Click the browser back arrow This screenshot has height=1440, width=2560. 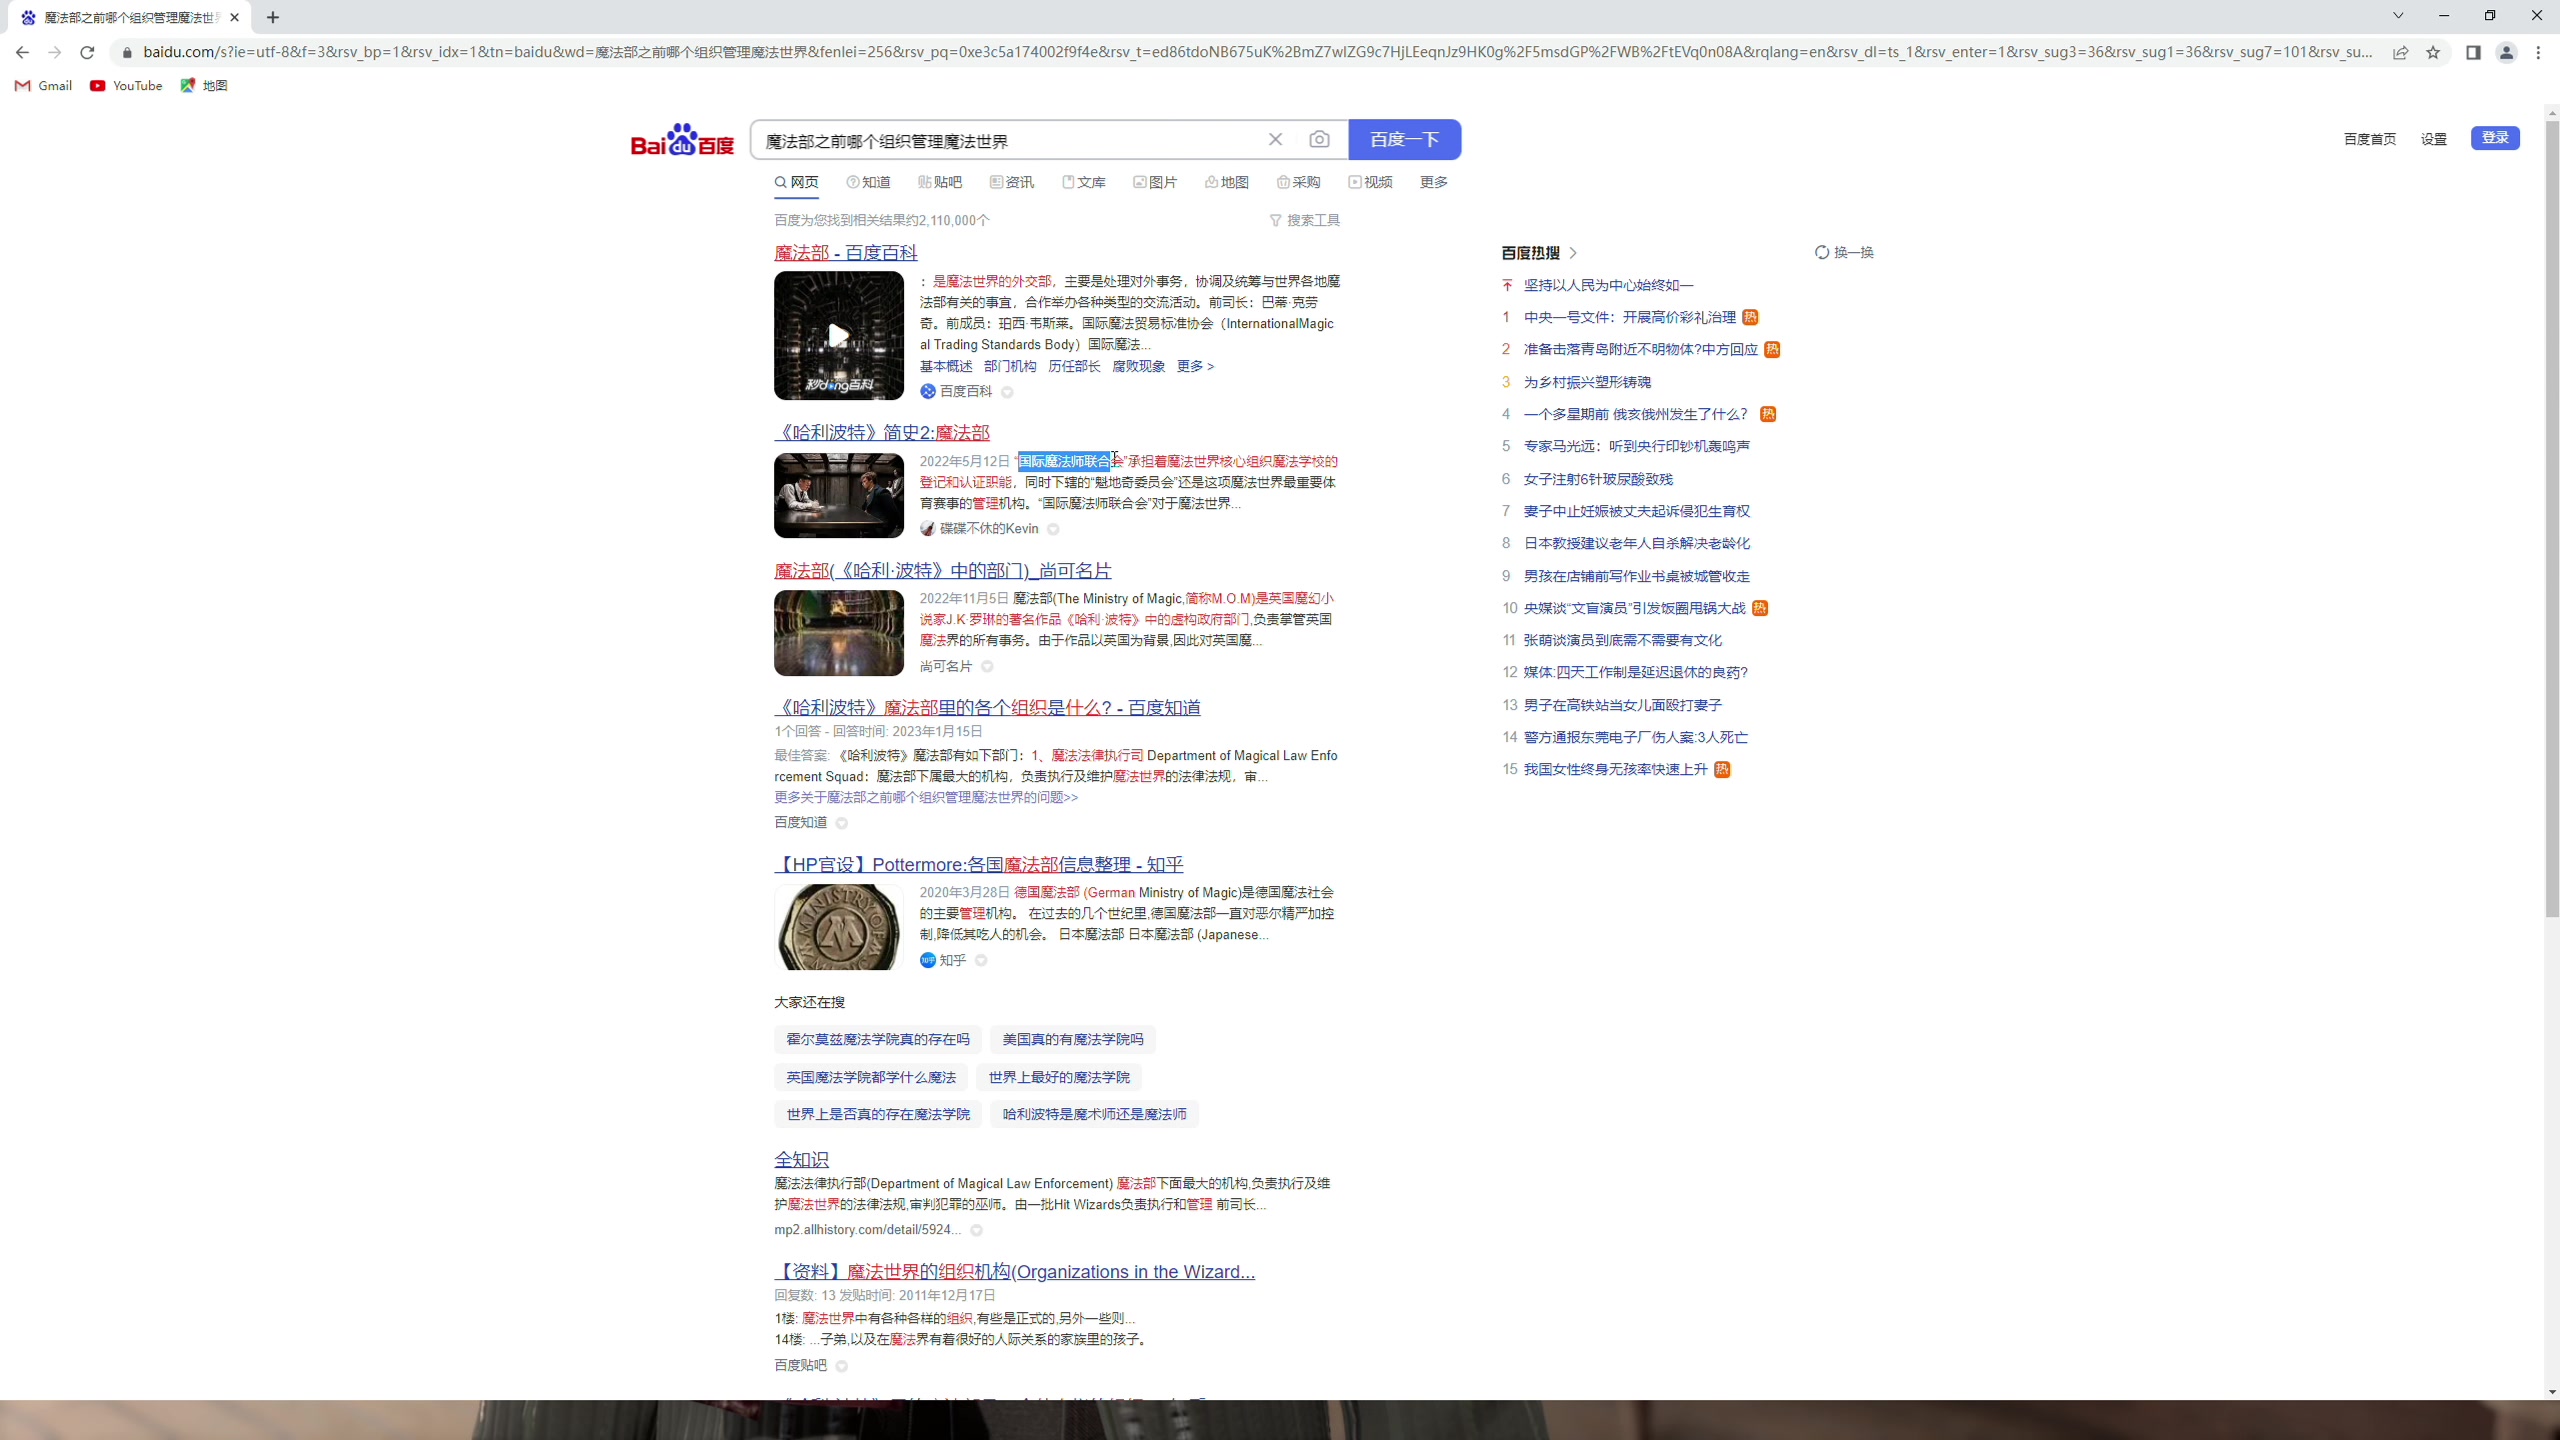22,52
